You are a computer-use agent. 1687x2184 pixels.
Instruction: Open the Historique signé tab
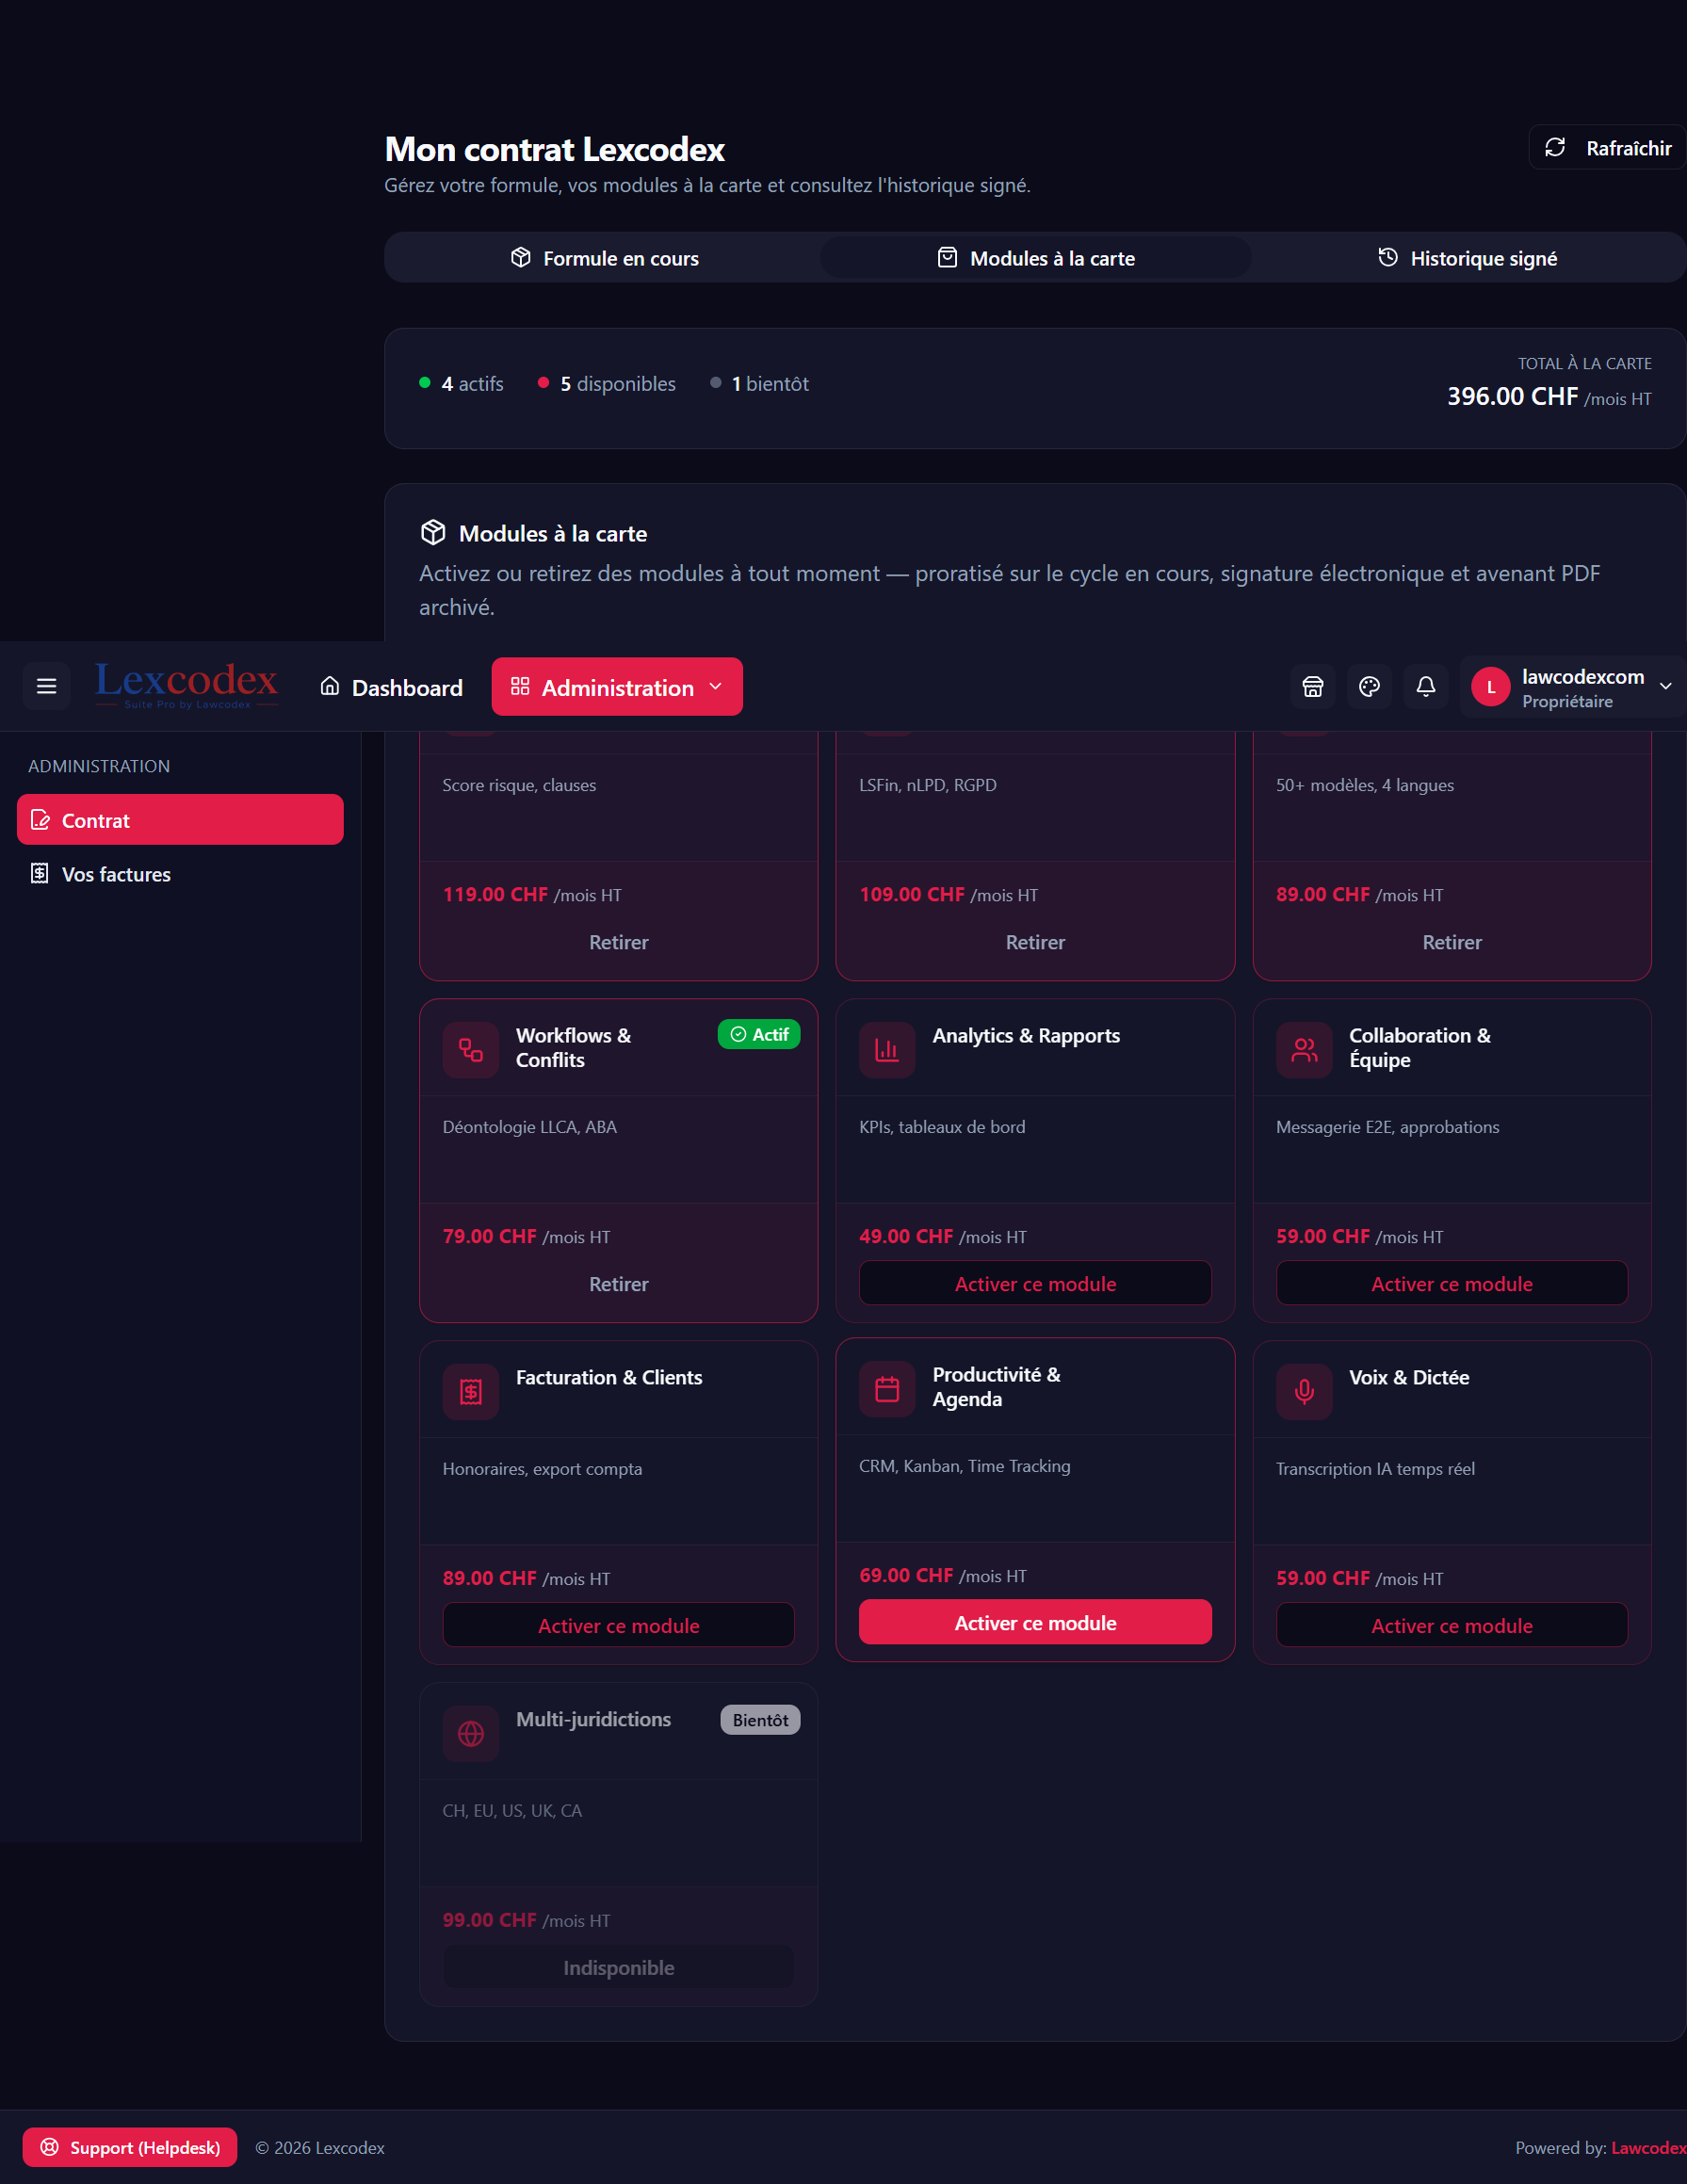point(1467,258)
